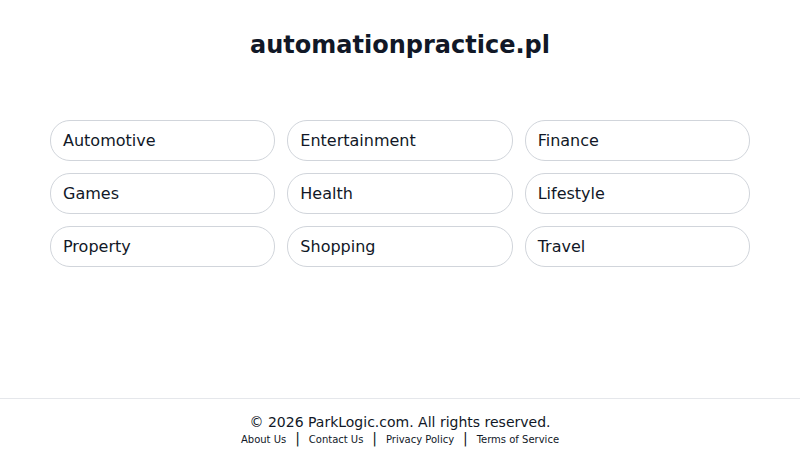Click the "All rights reserved" footer text
Viewport: 800px width, 461px height.
484,422
